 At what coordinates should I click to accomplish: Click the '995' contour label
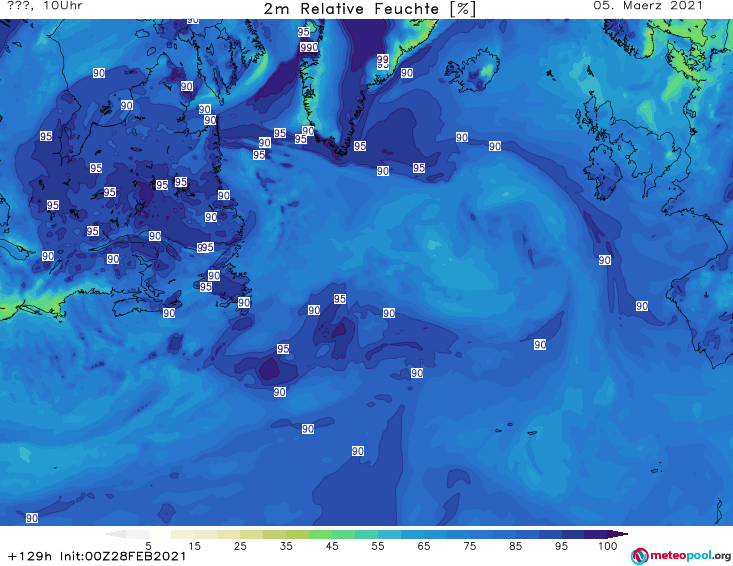pyautogui.click(x=205, y=247)
